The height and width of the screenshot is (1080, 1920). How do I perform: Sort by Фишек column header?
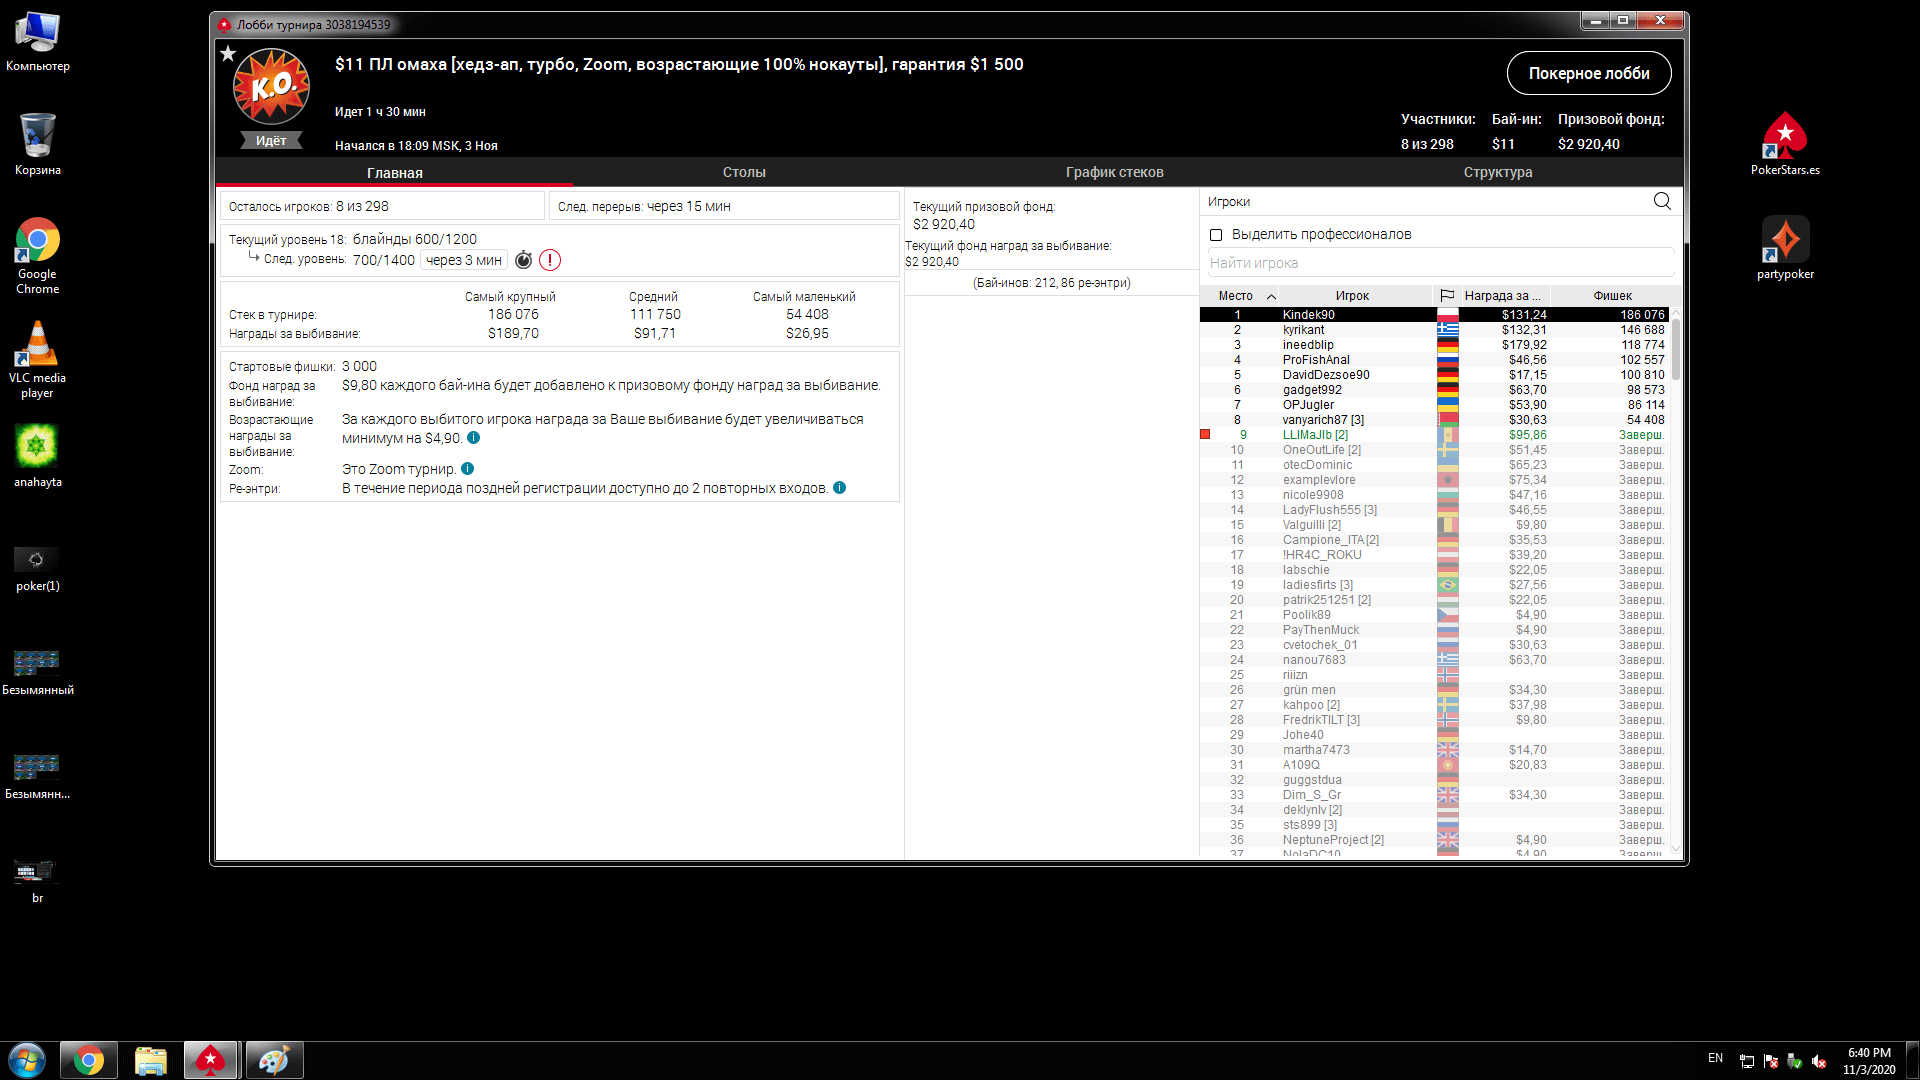pyautogui.click(x=1612, y=296)
